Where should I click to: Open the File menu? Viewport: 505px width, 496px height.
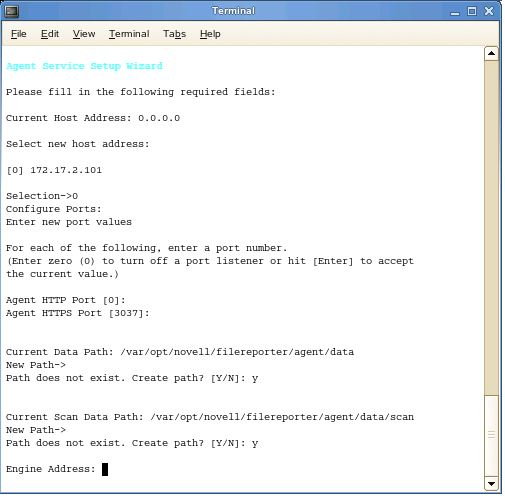coord(19,34)
